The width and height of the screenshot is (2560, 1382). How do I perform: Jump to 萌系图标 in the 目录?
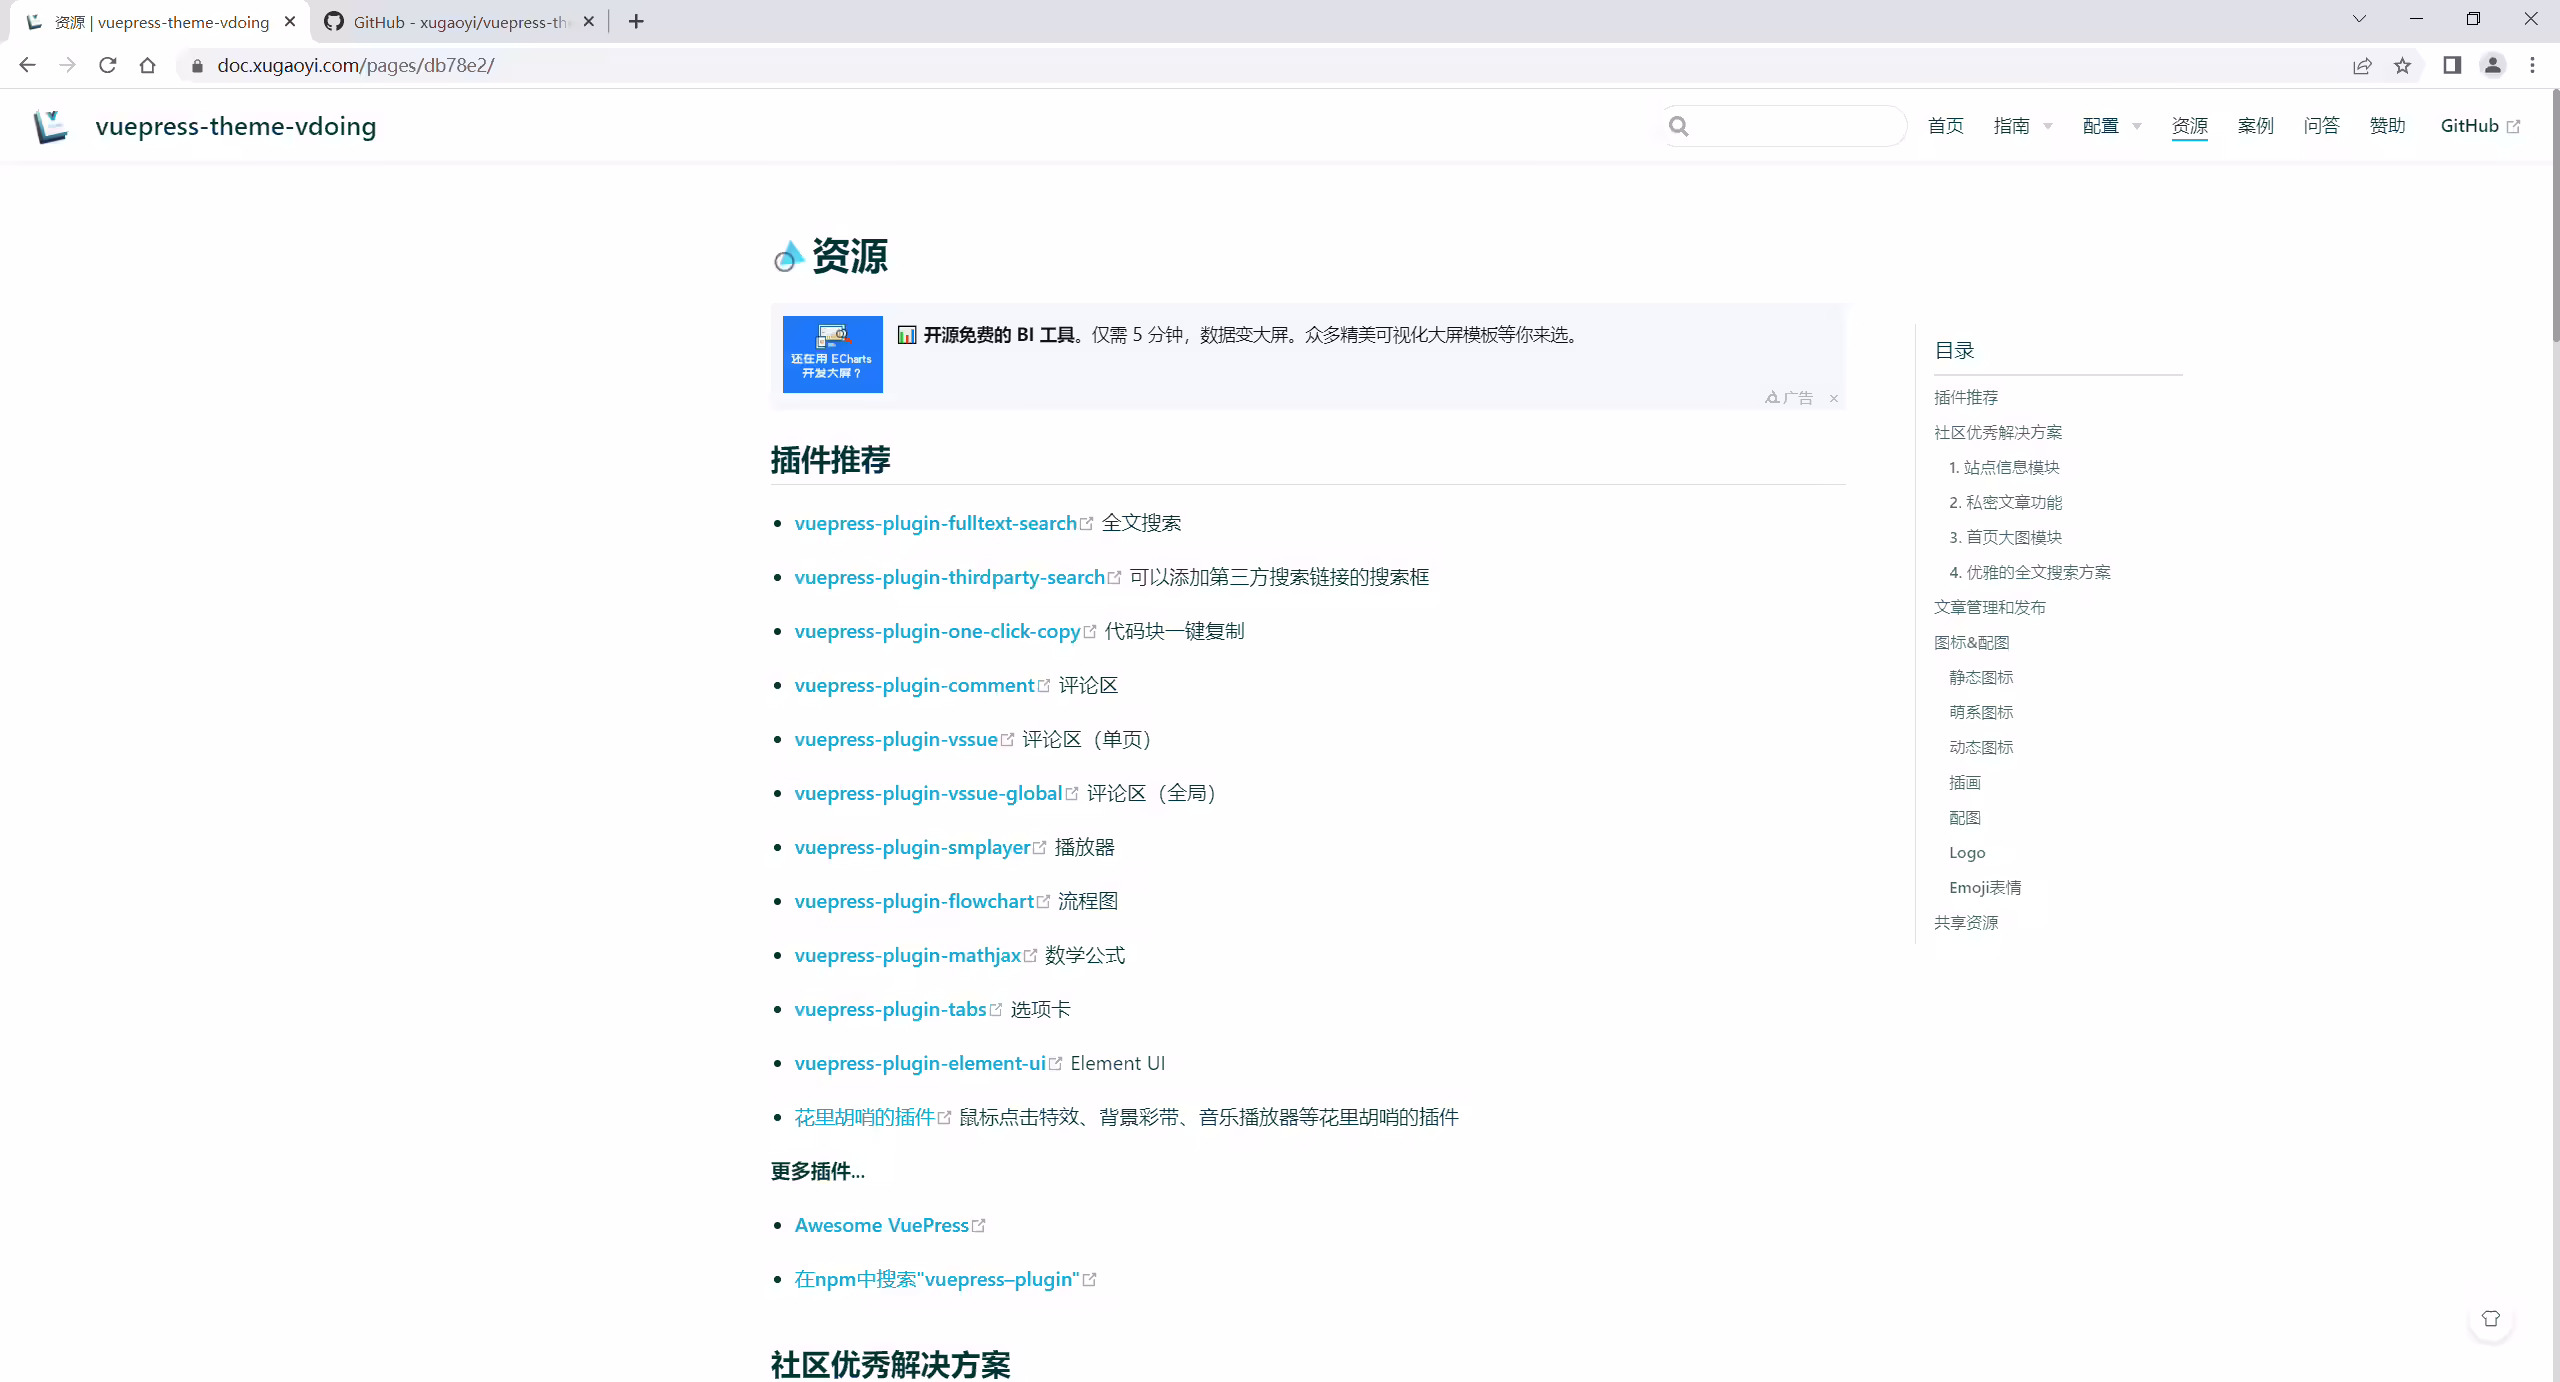(x=1981, y=712)
